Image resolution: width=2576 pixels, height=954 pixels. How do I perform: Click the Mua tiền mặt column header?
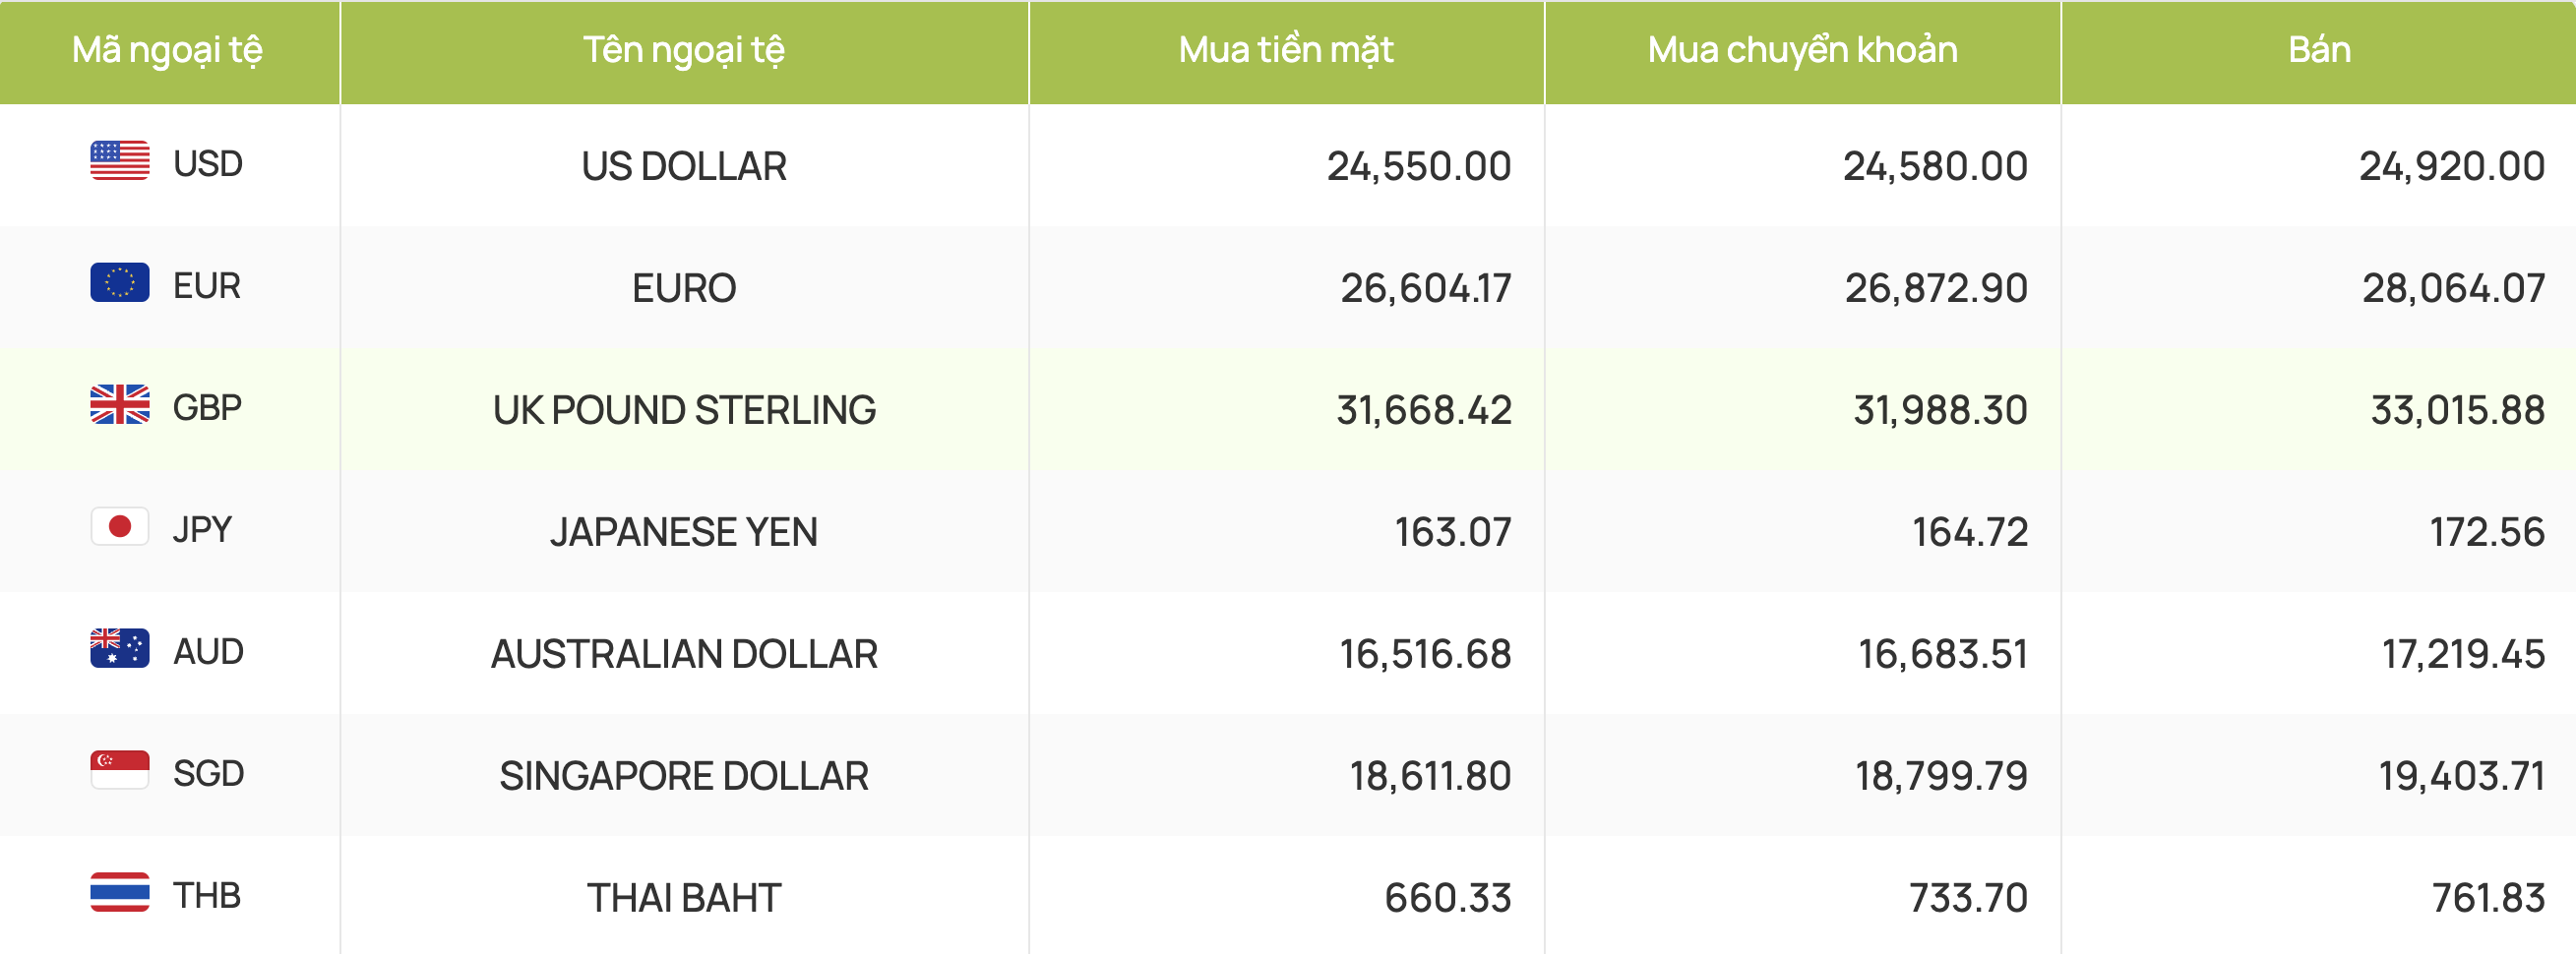[x=1286, y=51]
